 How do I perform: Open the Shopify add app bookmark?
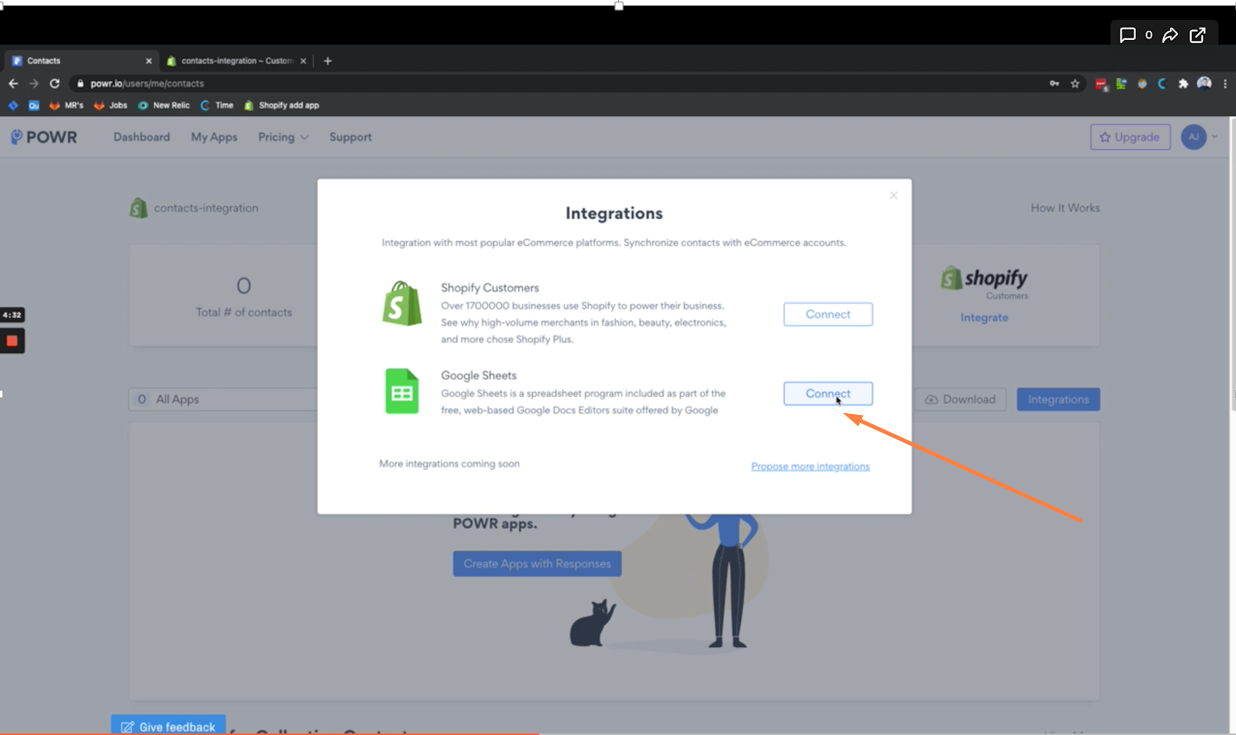coord(281,105)
